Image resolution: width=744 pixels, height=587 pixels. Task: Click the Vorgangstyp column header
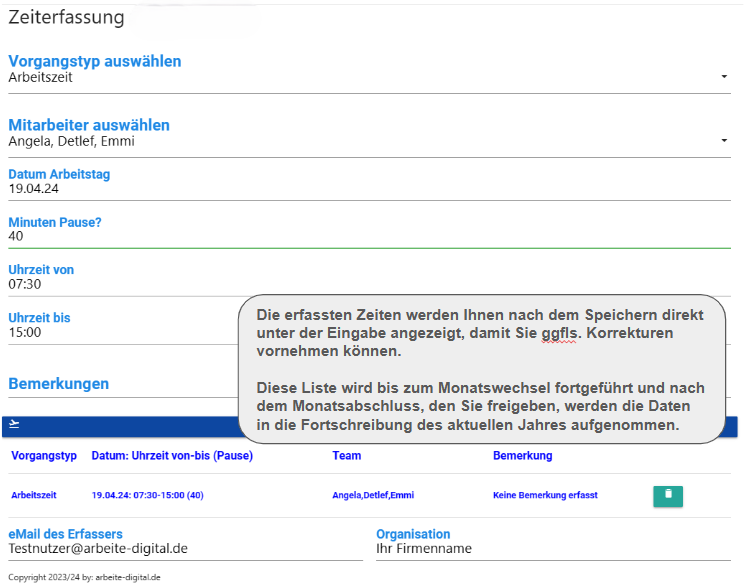pos(44,456)
